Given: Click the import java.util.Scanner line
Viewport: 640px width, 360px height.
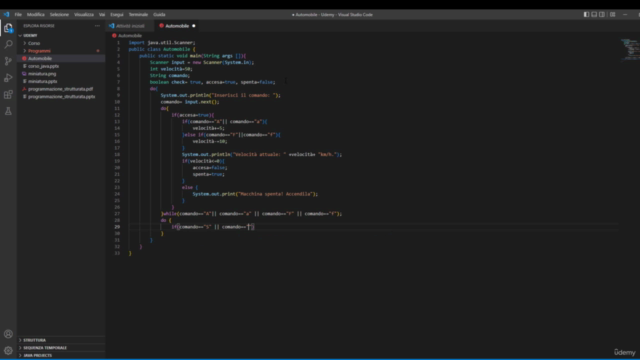Looking at the screenshot, I should pos(162,42).
